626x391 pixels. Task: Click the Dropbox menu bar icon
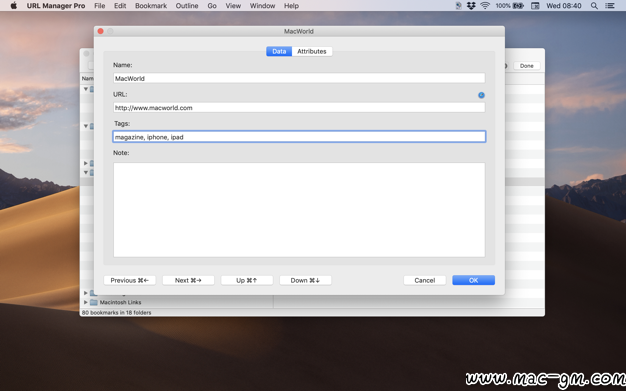tap(471, 6)
